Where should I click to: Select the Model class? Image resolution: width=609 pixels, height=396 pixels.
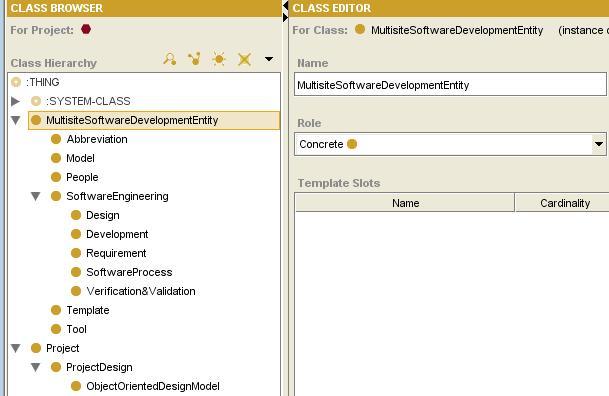80,158
